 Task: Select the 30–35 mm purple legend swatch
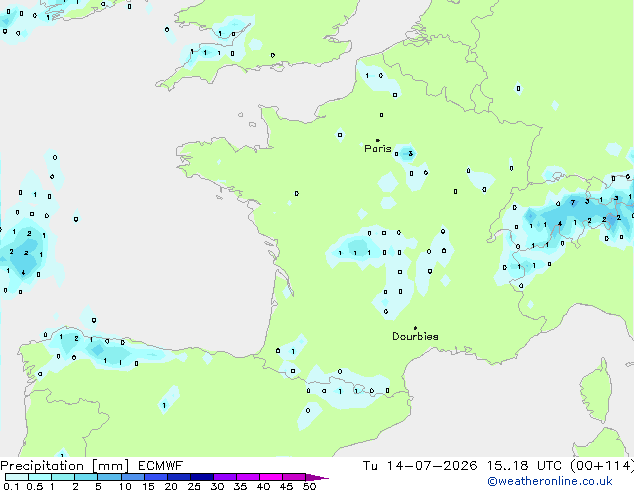tap(225, 477)
